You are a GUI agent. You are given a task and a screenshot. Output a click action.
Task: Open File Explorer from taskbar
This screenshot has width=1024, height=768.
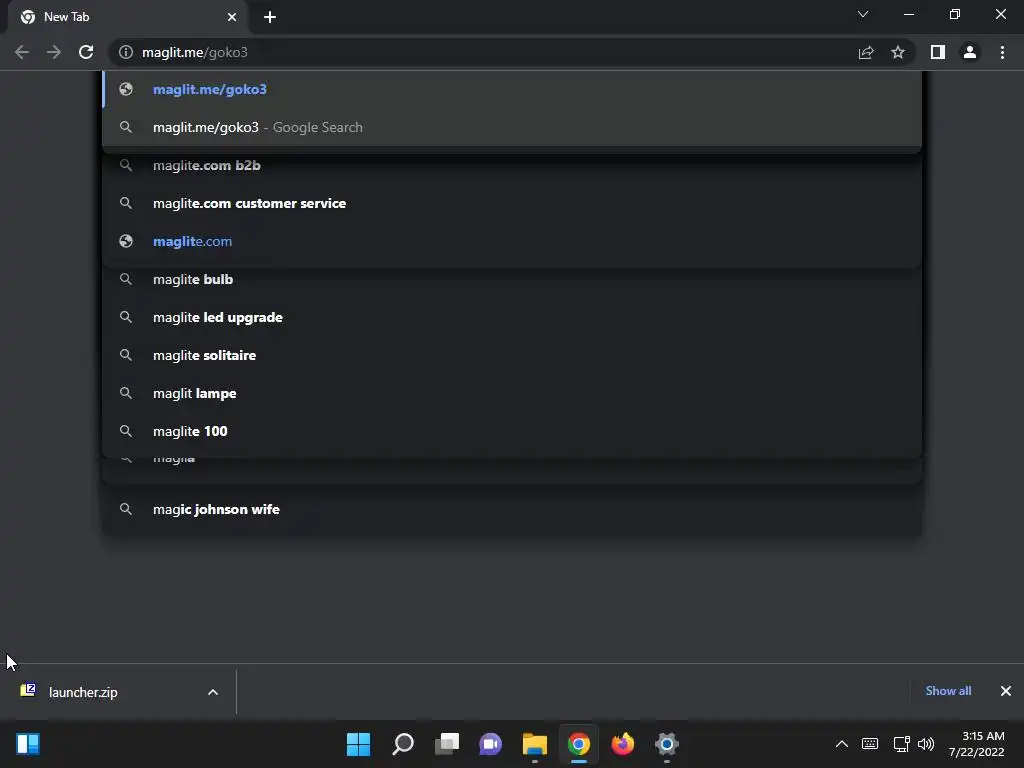pyautogui.click(x=535, y=744)
